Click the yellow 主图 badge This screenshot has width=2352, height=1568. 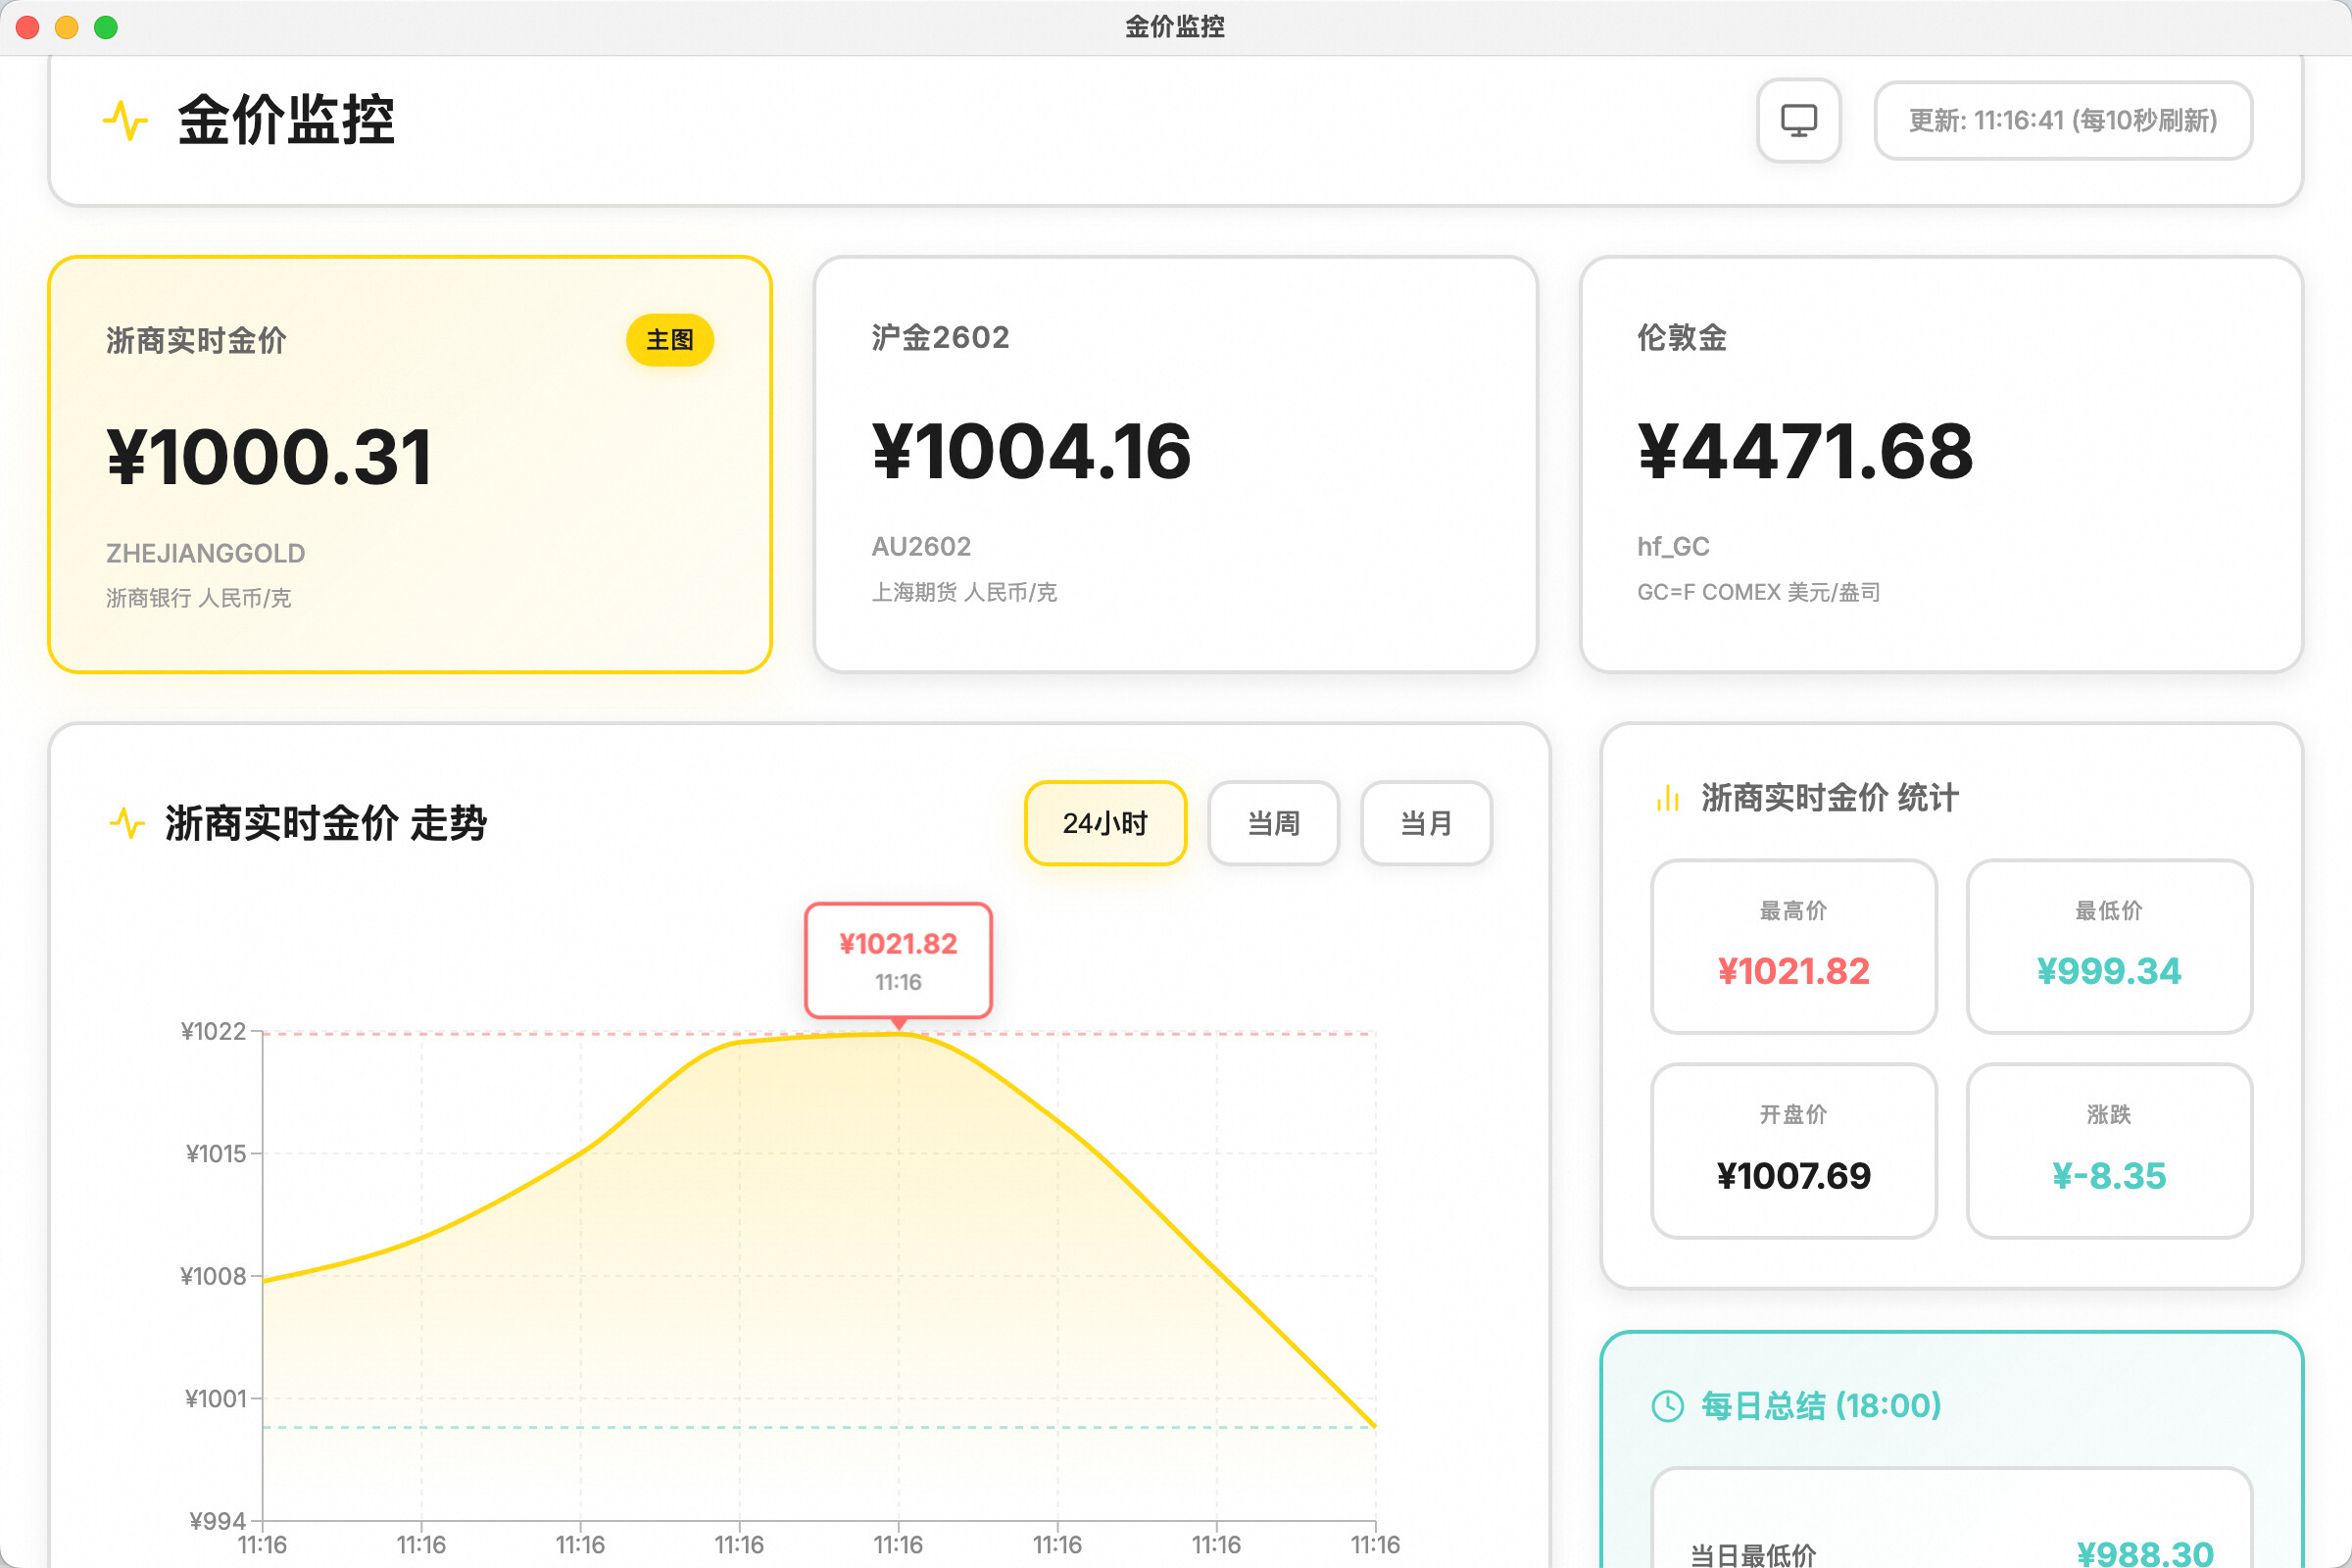point(669,340)
